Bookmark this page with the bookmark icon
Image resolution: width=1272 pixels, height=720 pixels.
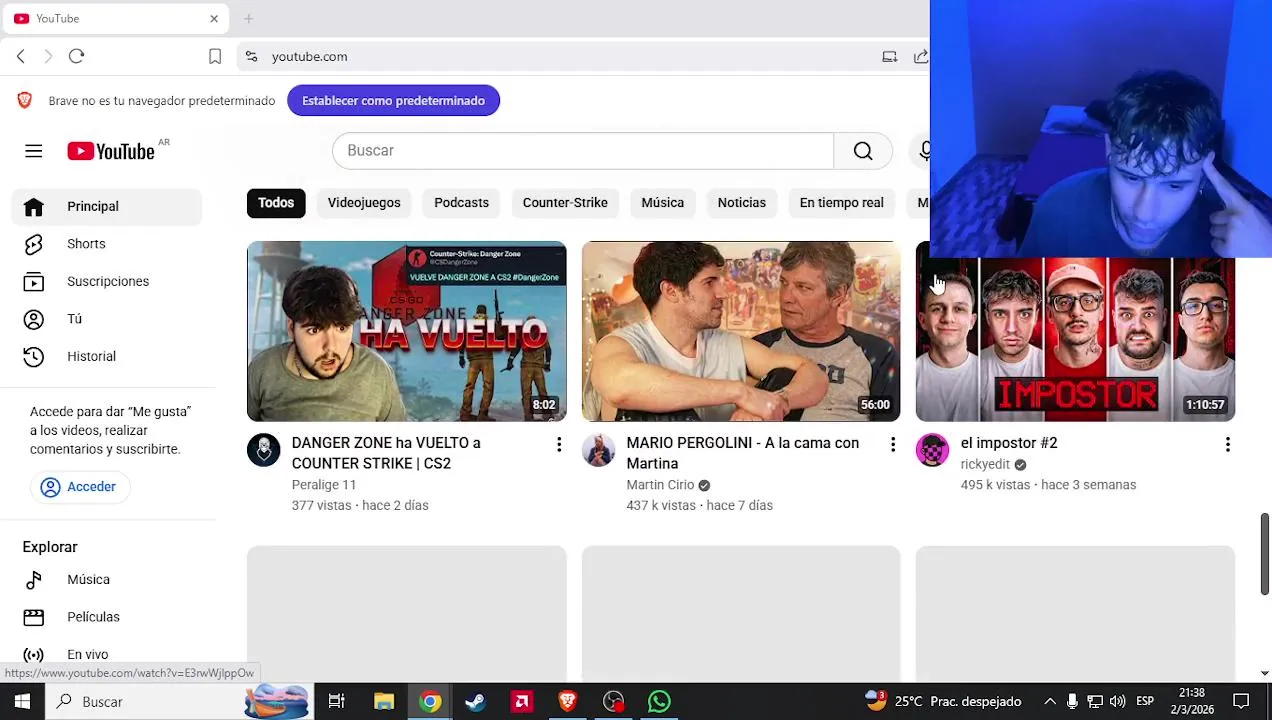[215, 57]
